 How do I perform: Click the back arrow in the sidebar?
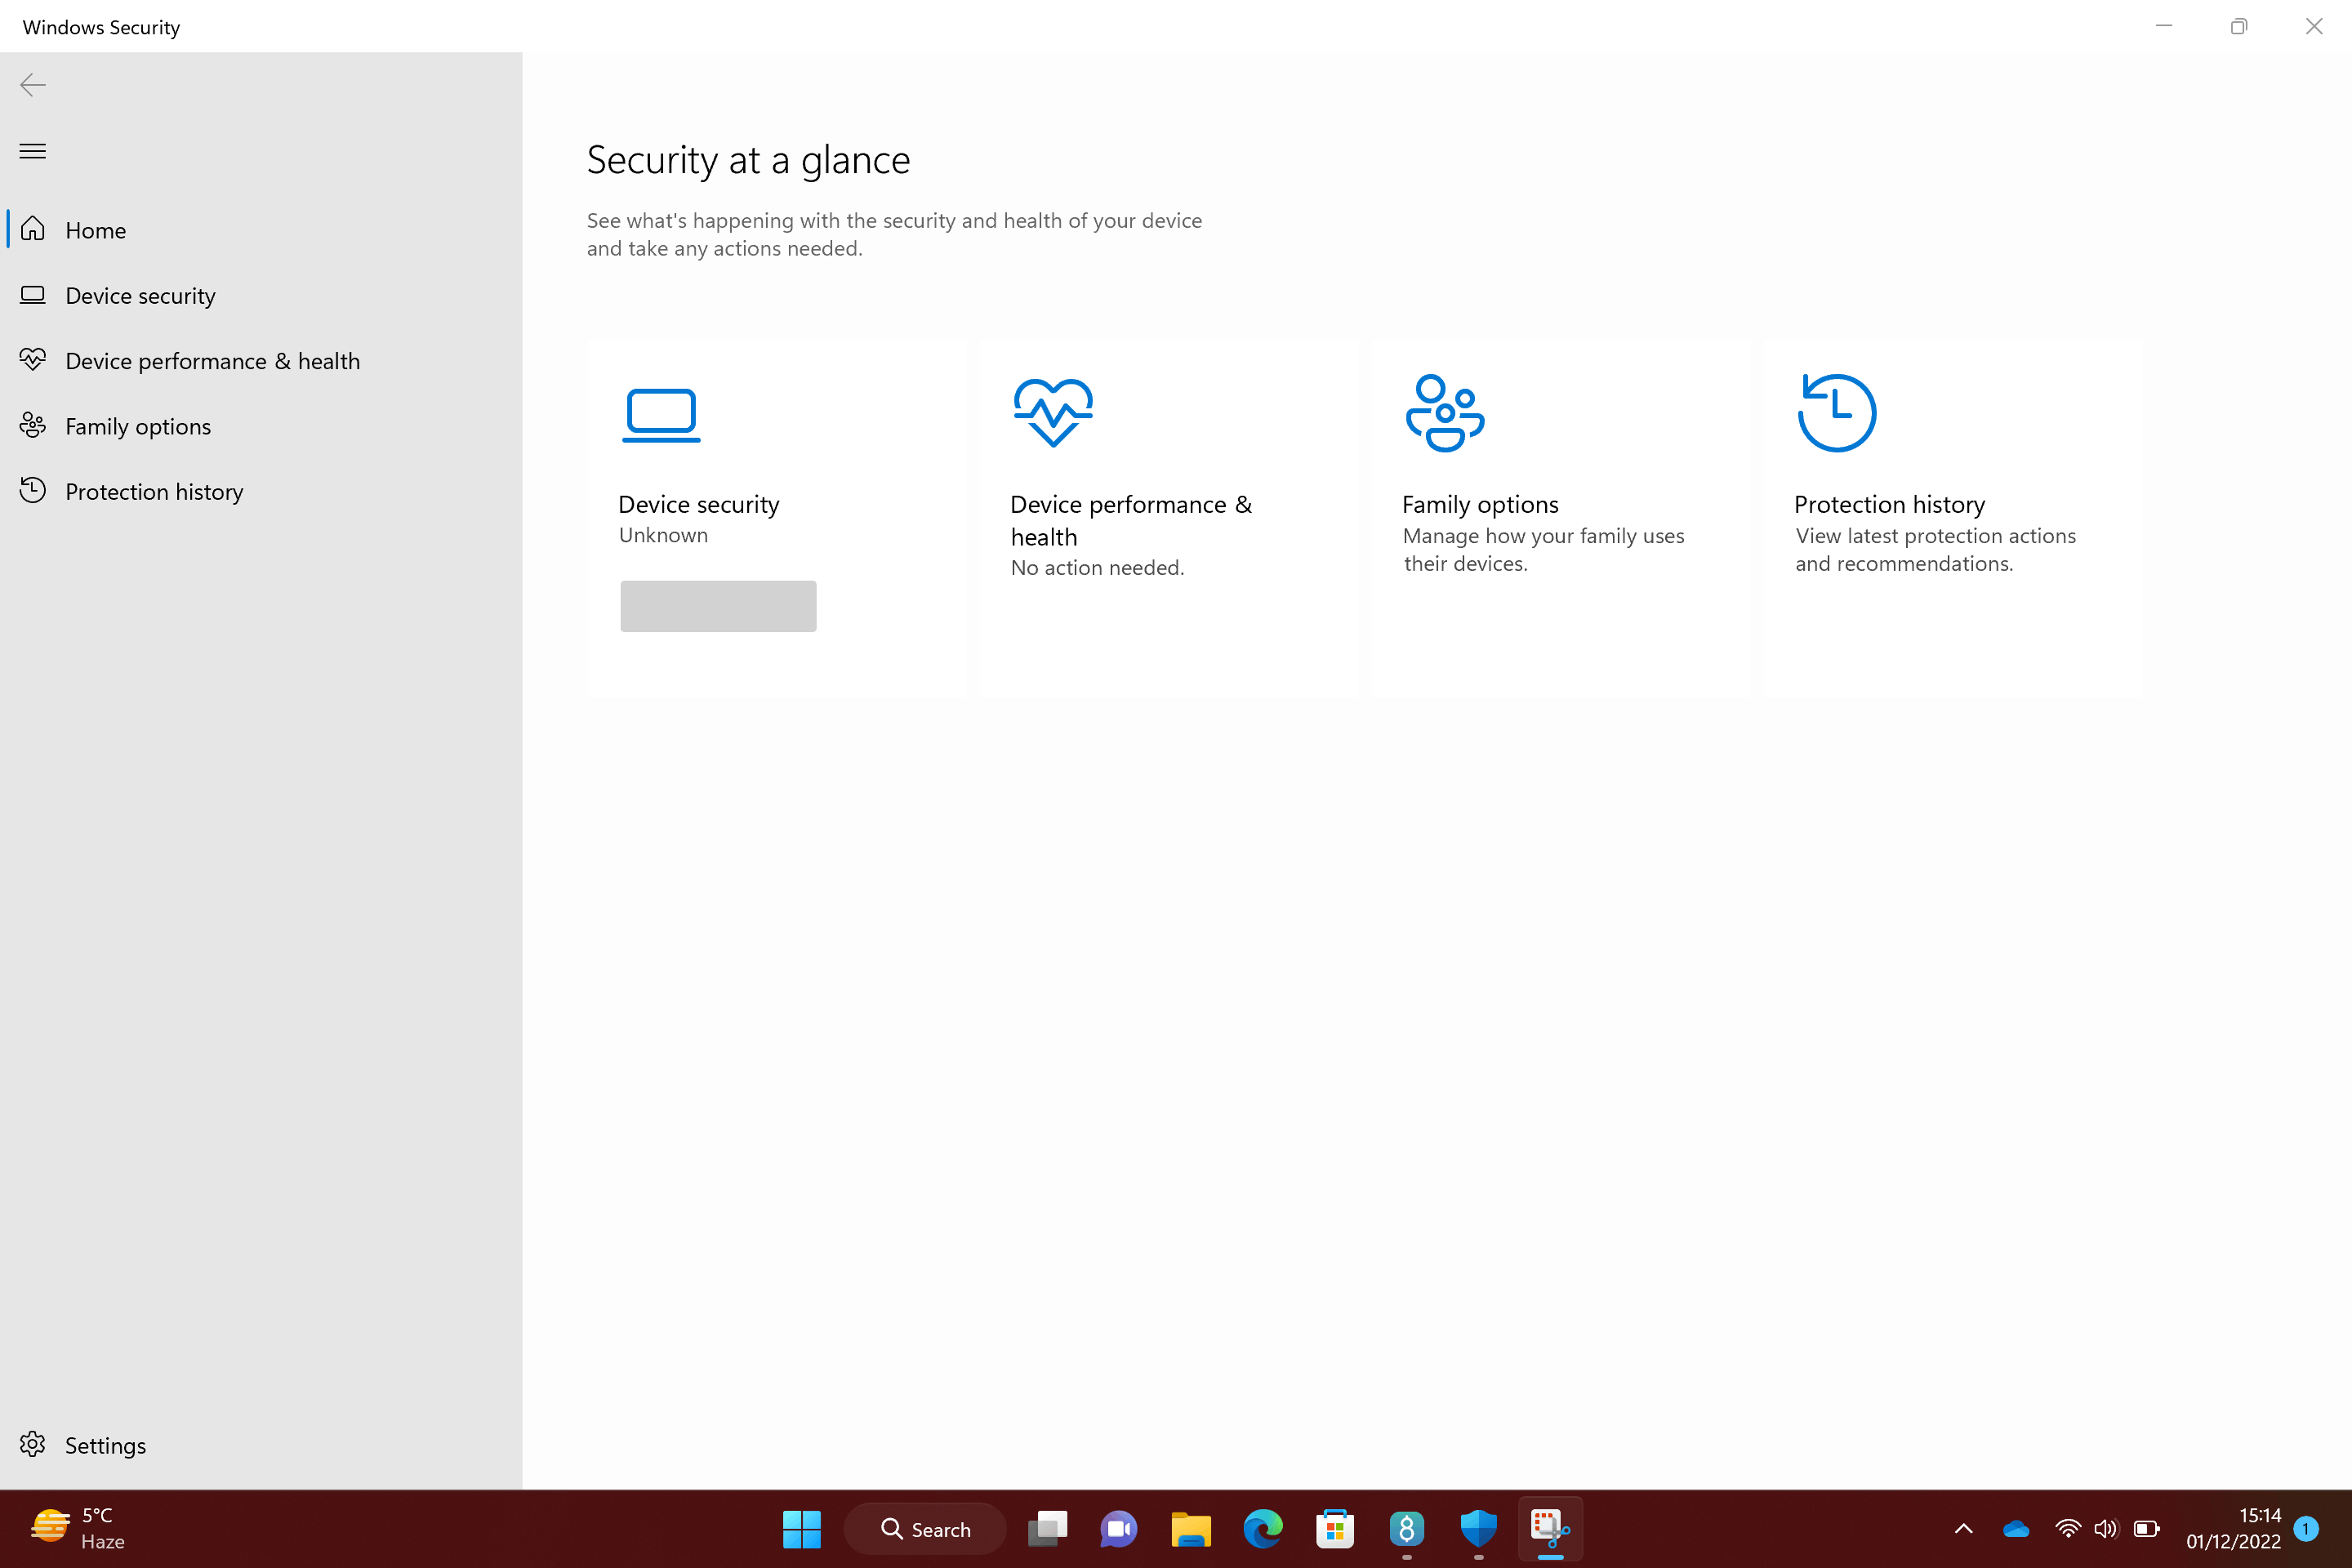click(x=33, y=85)
